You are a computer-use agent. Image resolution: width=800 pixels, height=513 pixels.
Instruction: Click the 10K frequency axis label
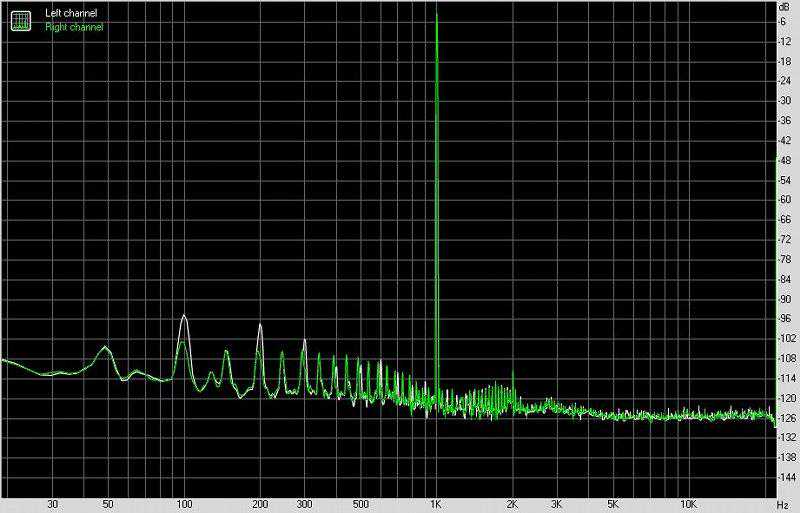(688, 504)
